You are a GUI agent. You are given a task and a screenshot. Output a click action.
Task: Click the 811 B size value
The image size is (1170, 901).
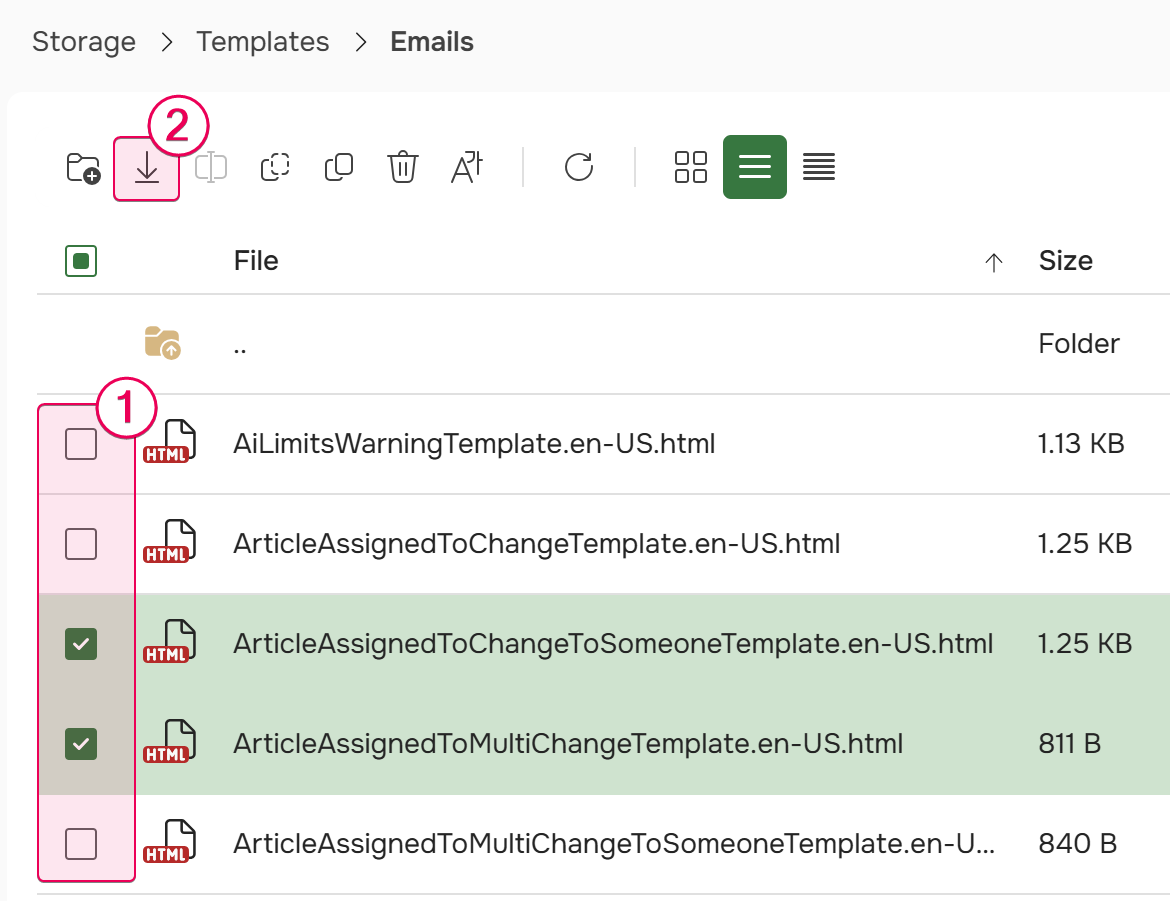point(1069,743)
